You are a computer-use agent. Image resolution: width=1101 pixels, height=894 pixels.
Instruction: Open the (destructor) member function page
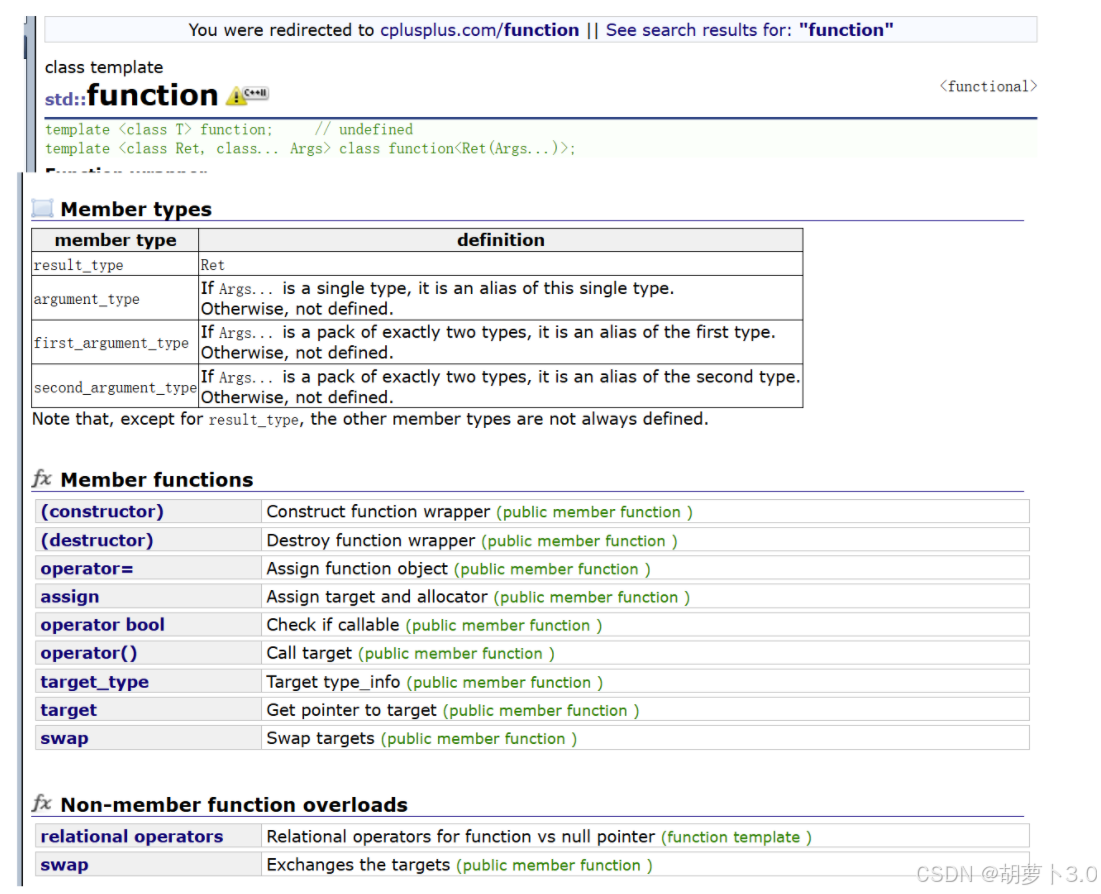[97, 540]
